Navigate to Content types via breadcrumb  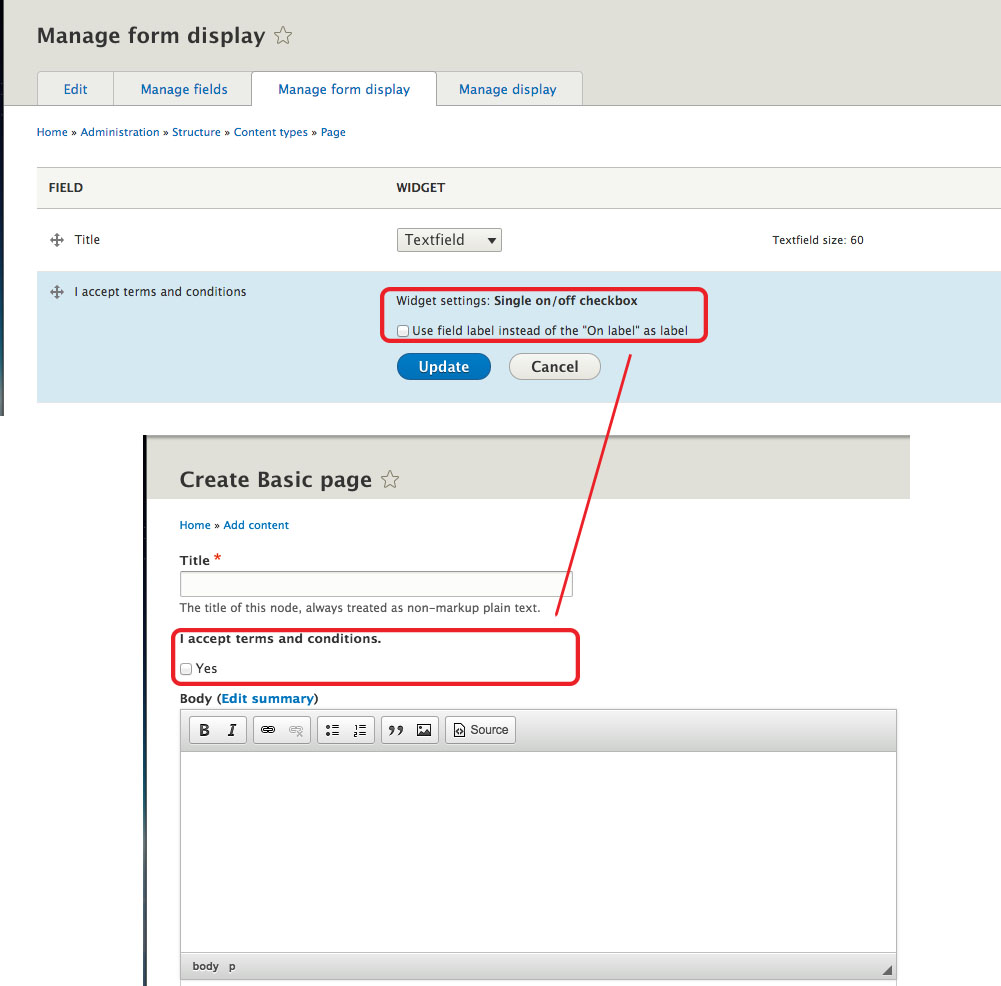[270, 131]
